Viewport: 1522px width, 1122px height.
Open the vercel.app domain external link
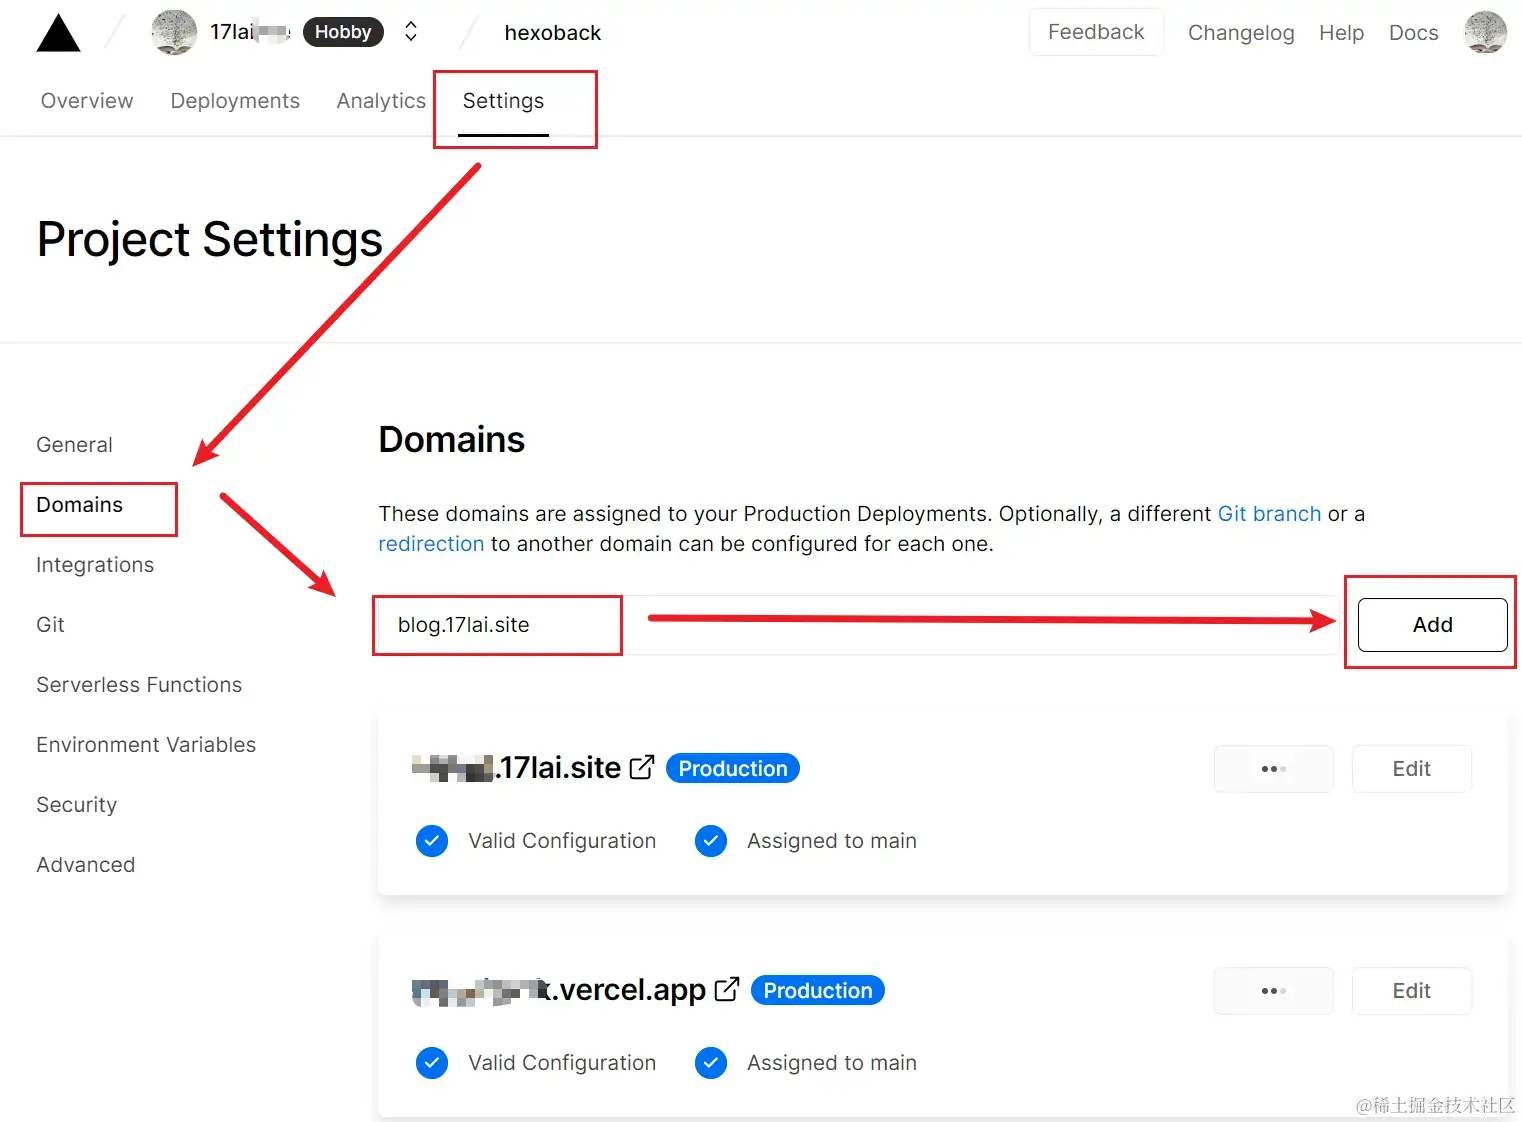tap(726, 988)
